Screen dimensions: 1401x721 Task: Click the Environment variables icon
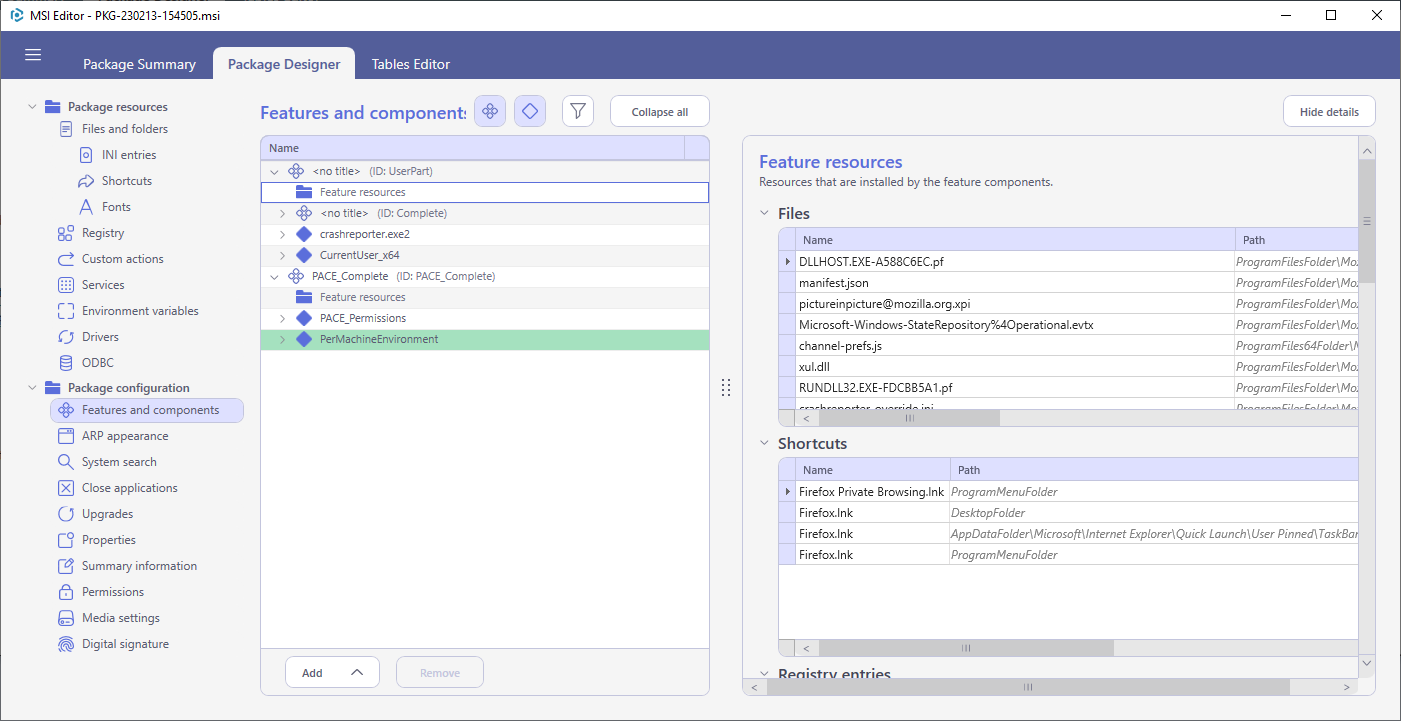point(66,311)
